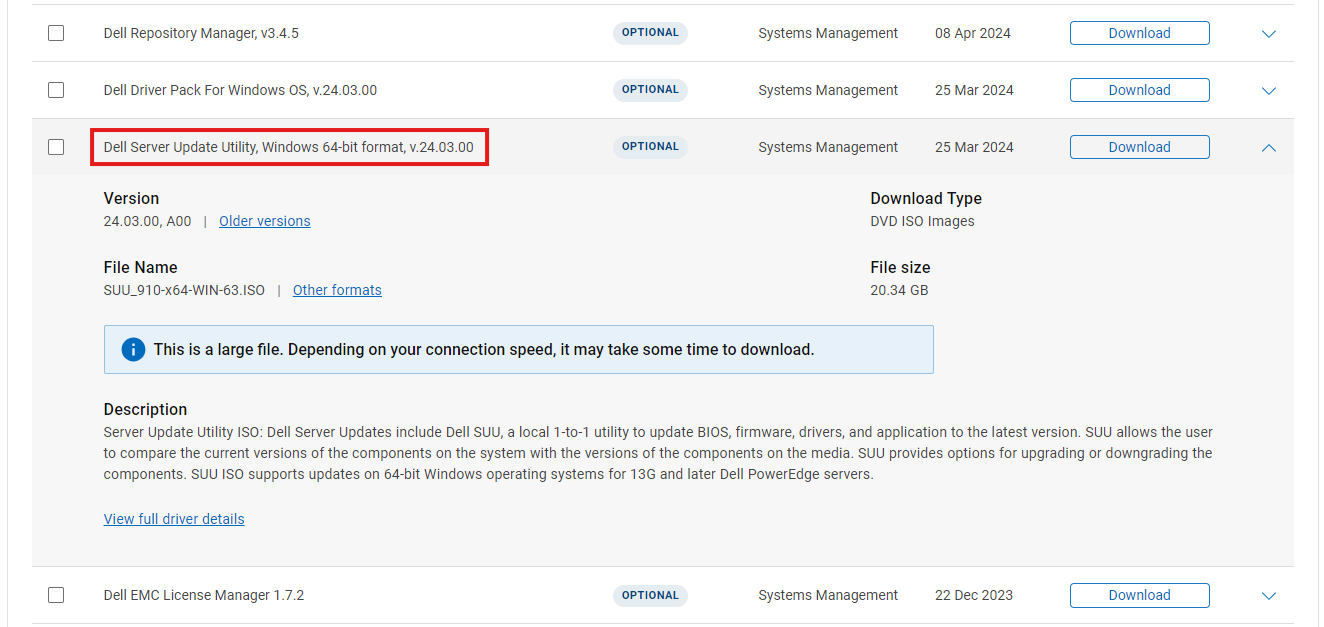The image size is (1324, 627).
Task: Click the SUU_910-x64-WIN-63.ISO file name
Action: [184, 289]
